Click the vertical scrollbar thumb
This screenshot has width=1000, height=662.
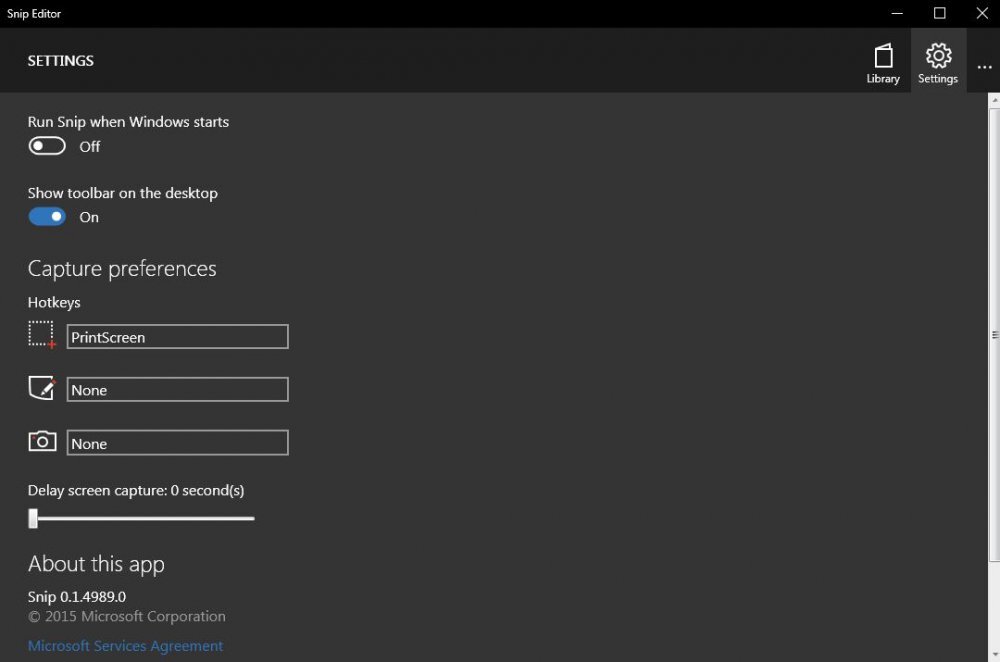point(994,334)
